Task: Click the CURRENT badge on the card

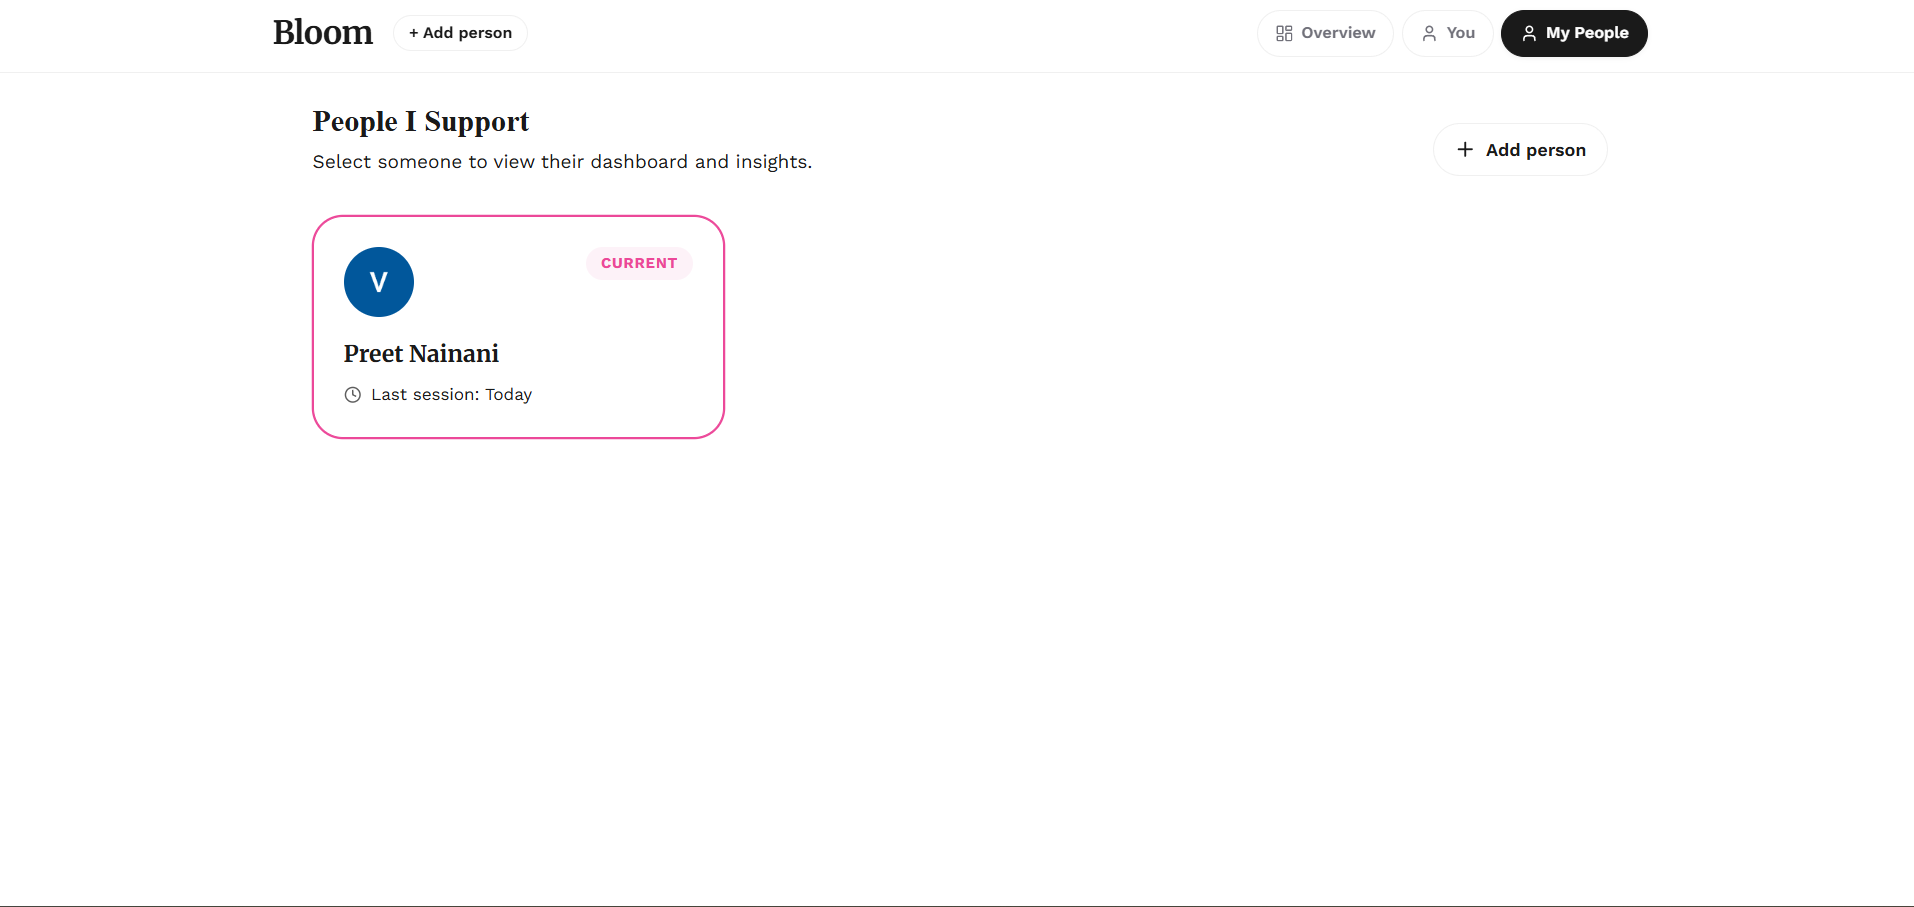Action: tap(639, 263)
